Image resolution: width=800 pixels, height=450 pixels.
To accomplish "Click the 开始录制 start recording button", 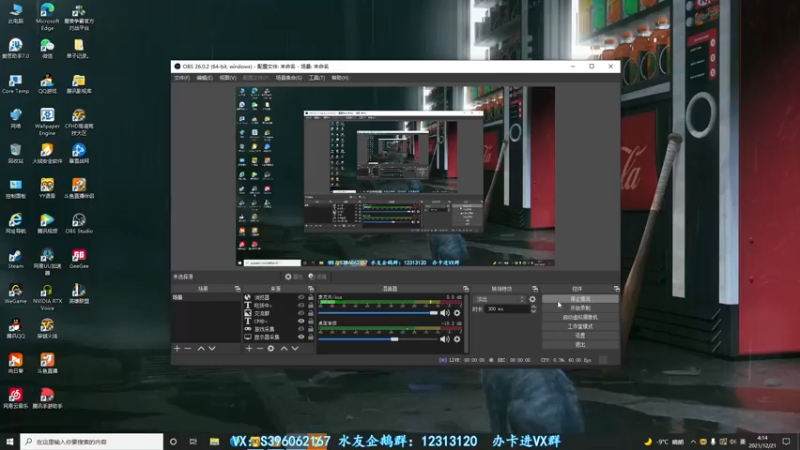I will click(580, 308).
